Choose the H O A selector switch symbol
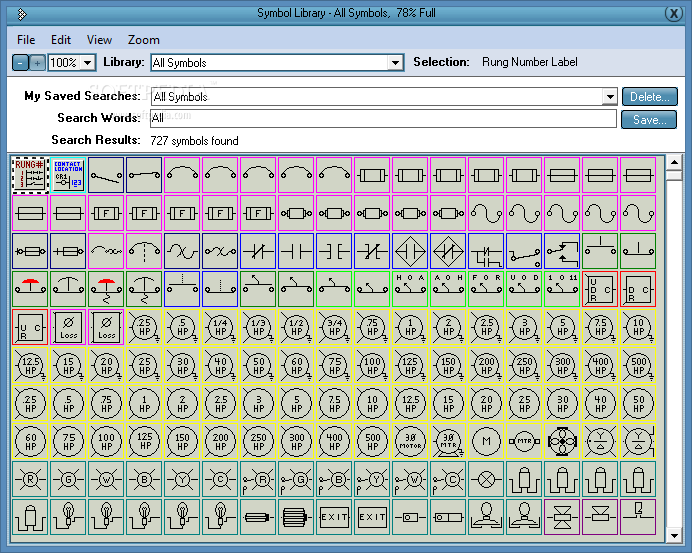The image size is (692, 553). pos(410,289)
